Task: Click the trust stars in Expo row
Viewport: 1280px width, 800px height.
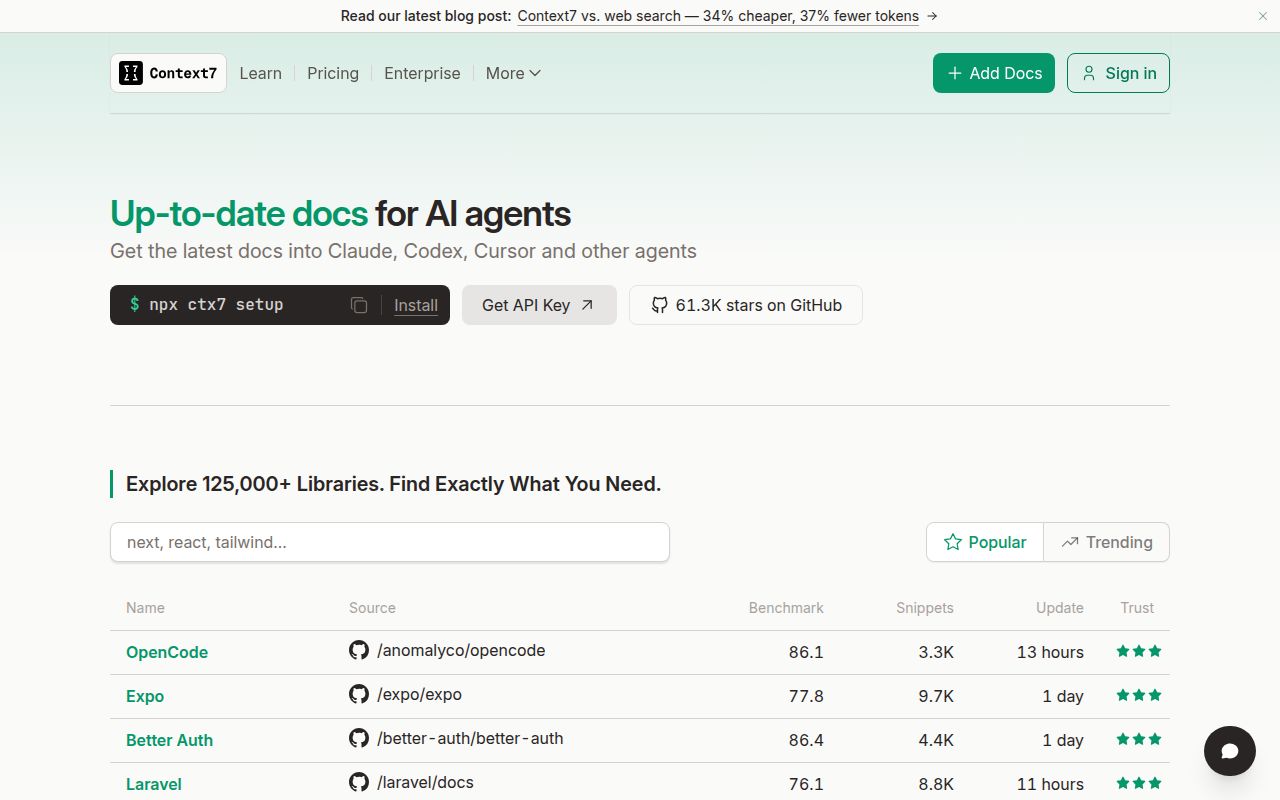Action: (1139, 695)
